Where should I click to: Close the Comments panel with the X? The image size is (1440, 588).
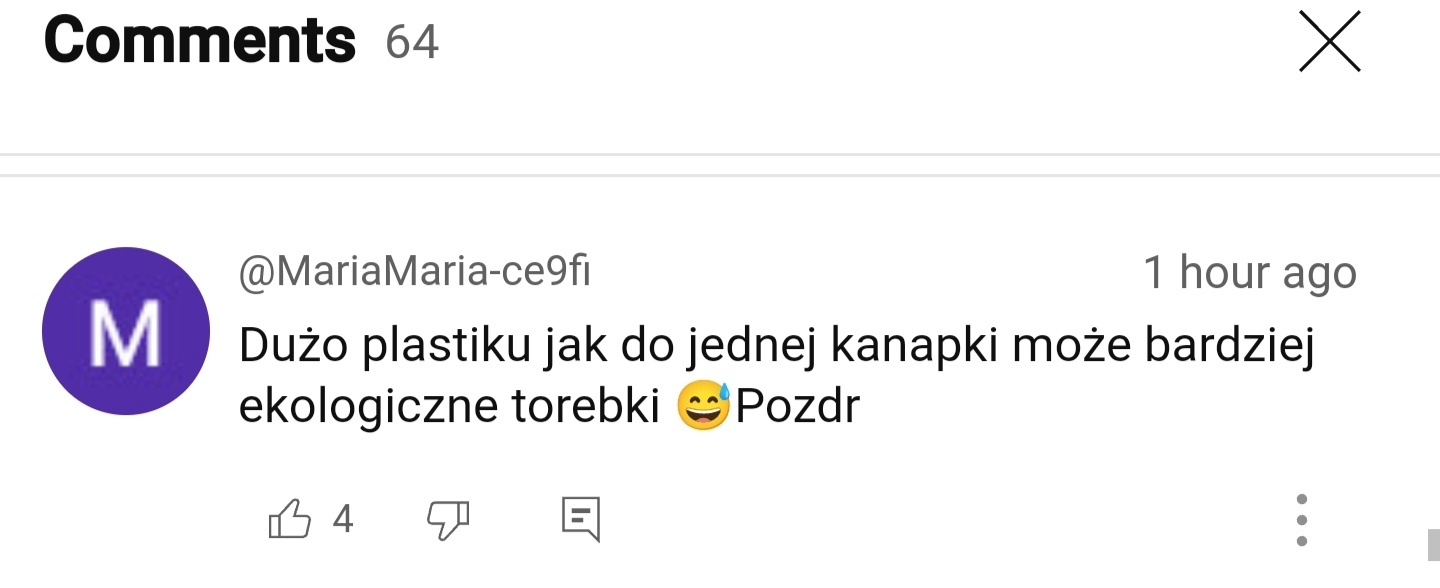(1329, 42)
